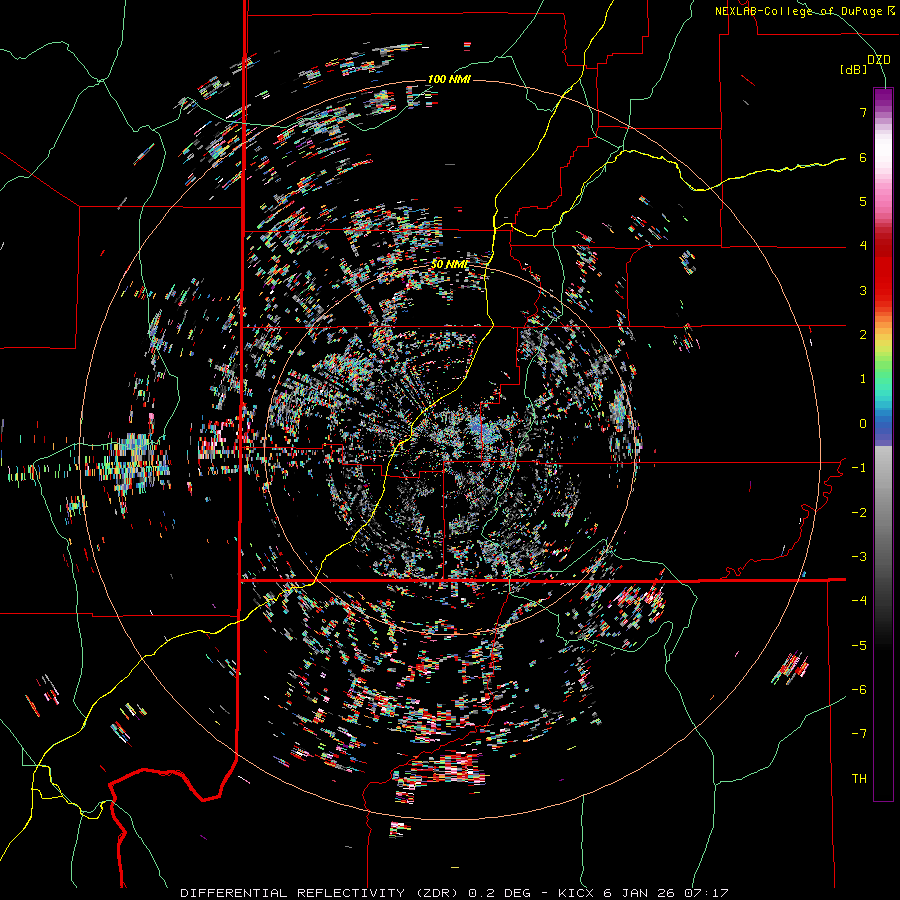Click the legend value 3
Image resolution: width=900 pixels, height=900 pixels.
pos(863,290)
